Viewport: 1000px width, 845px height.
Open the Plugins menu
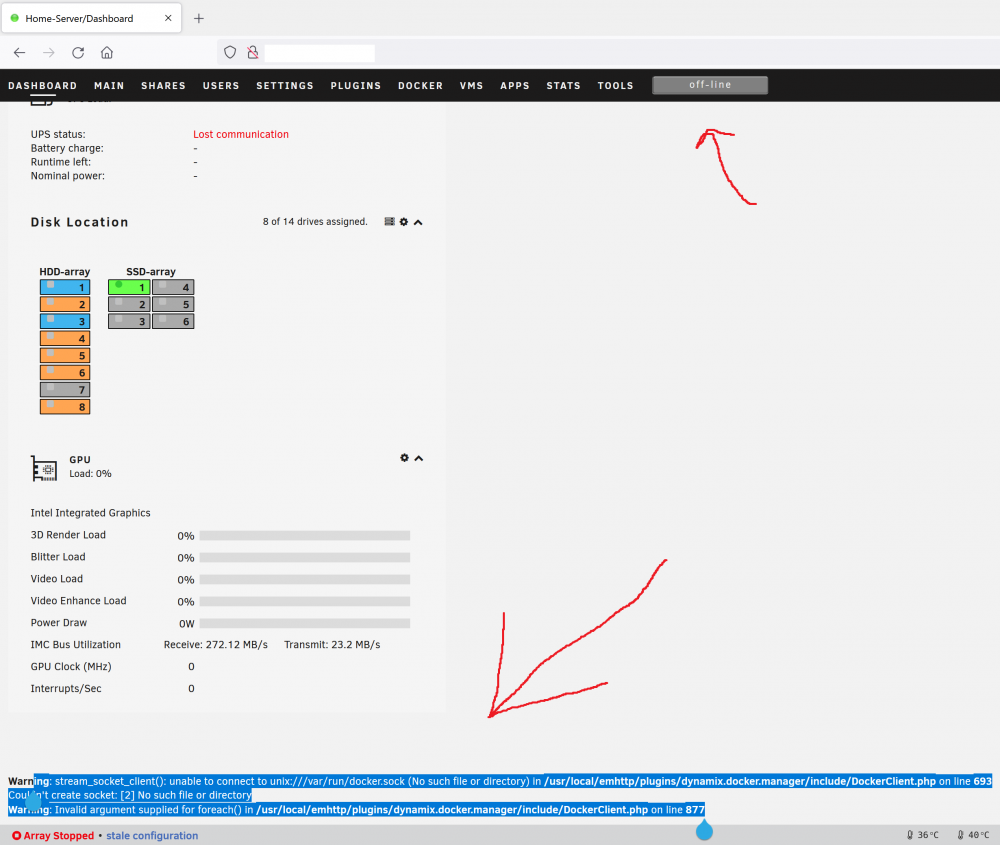(356, 85)
